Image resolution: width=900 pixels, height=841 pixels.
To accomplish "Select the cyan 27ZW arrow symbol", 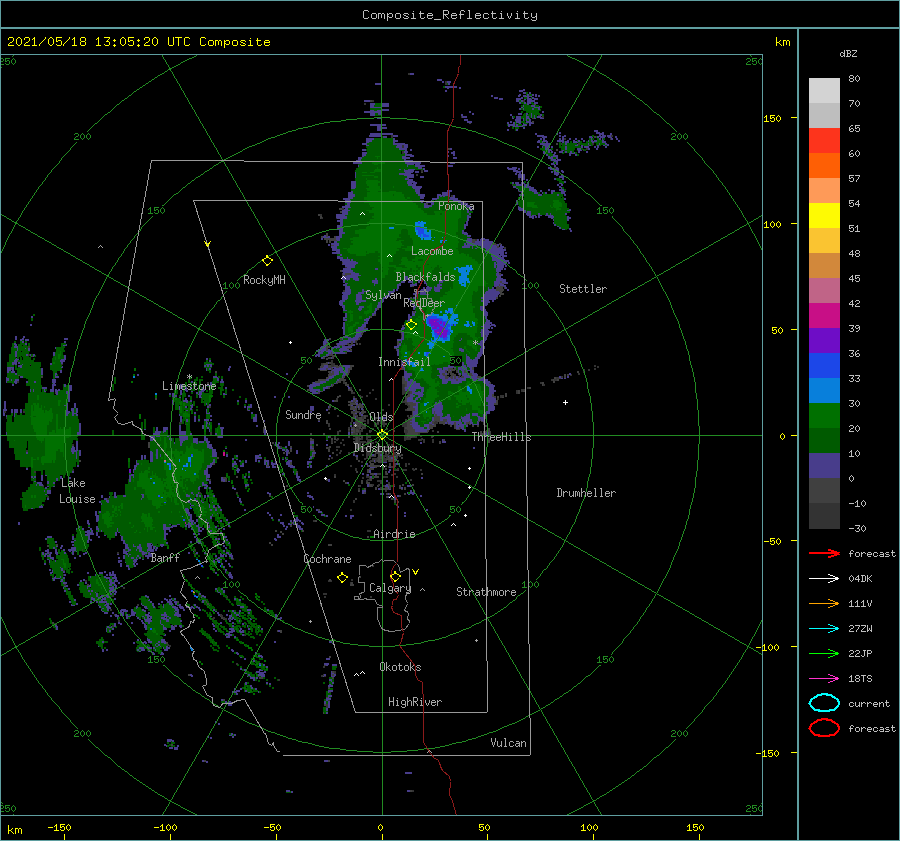I will tap(824, 629).
